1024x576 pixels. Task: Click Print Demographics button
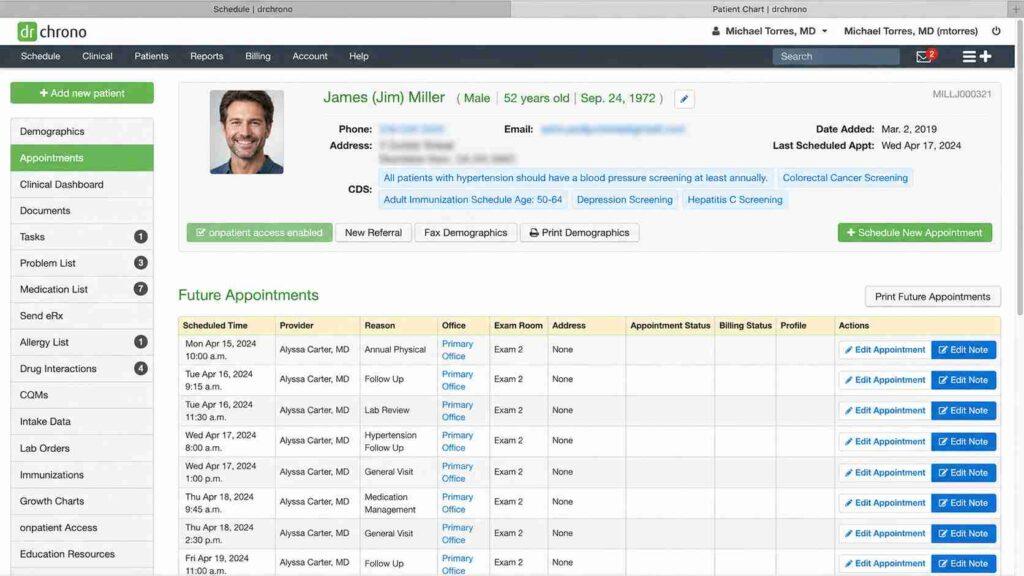[x=579, y=232]
